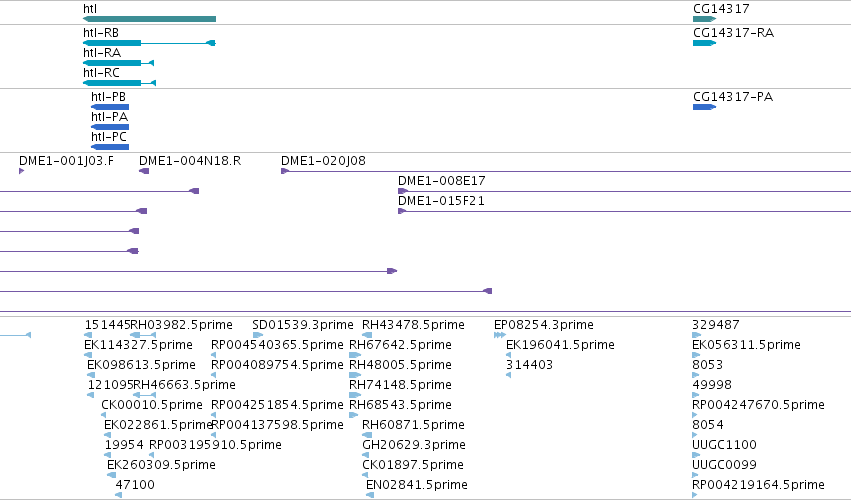
Task: Click the 49998 feature label
Action: point(712,385)
